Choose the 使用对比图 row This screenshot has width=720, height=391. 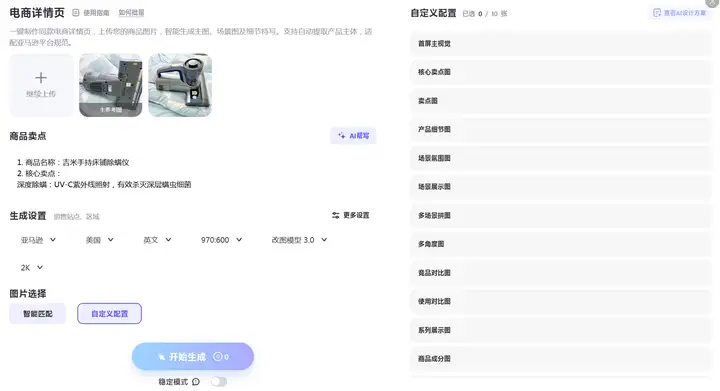point(561,302)
